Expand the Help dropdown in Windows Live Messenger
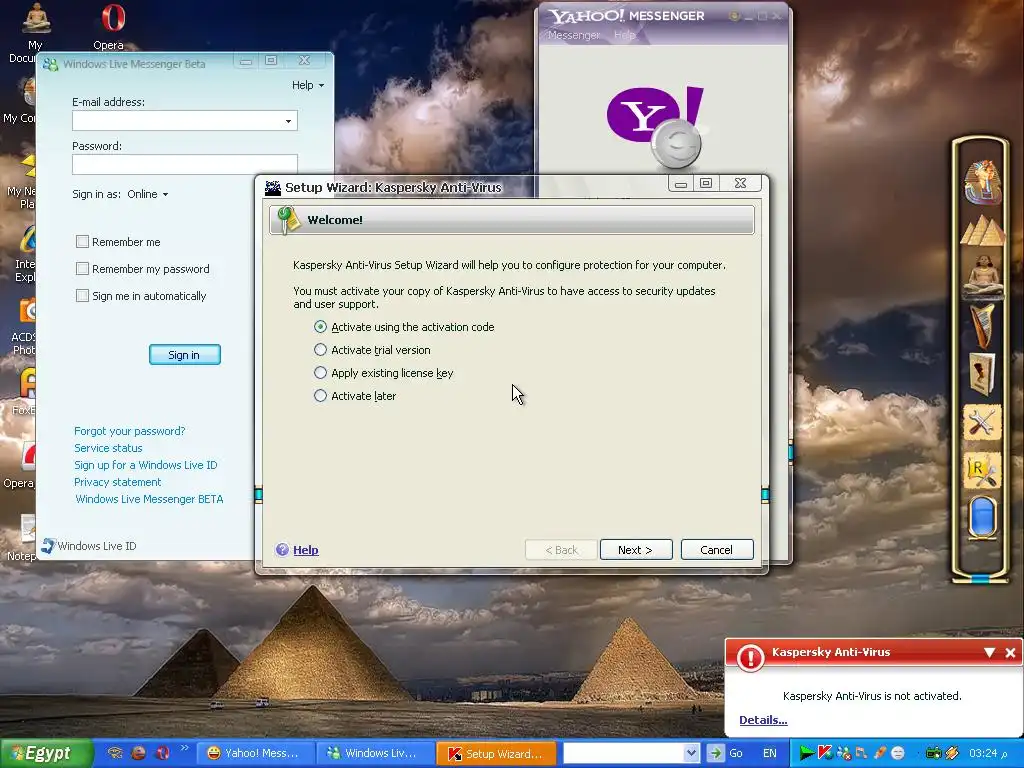The width and height of the screenshot is (1024, 768). click(308, 85)
